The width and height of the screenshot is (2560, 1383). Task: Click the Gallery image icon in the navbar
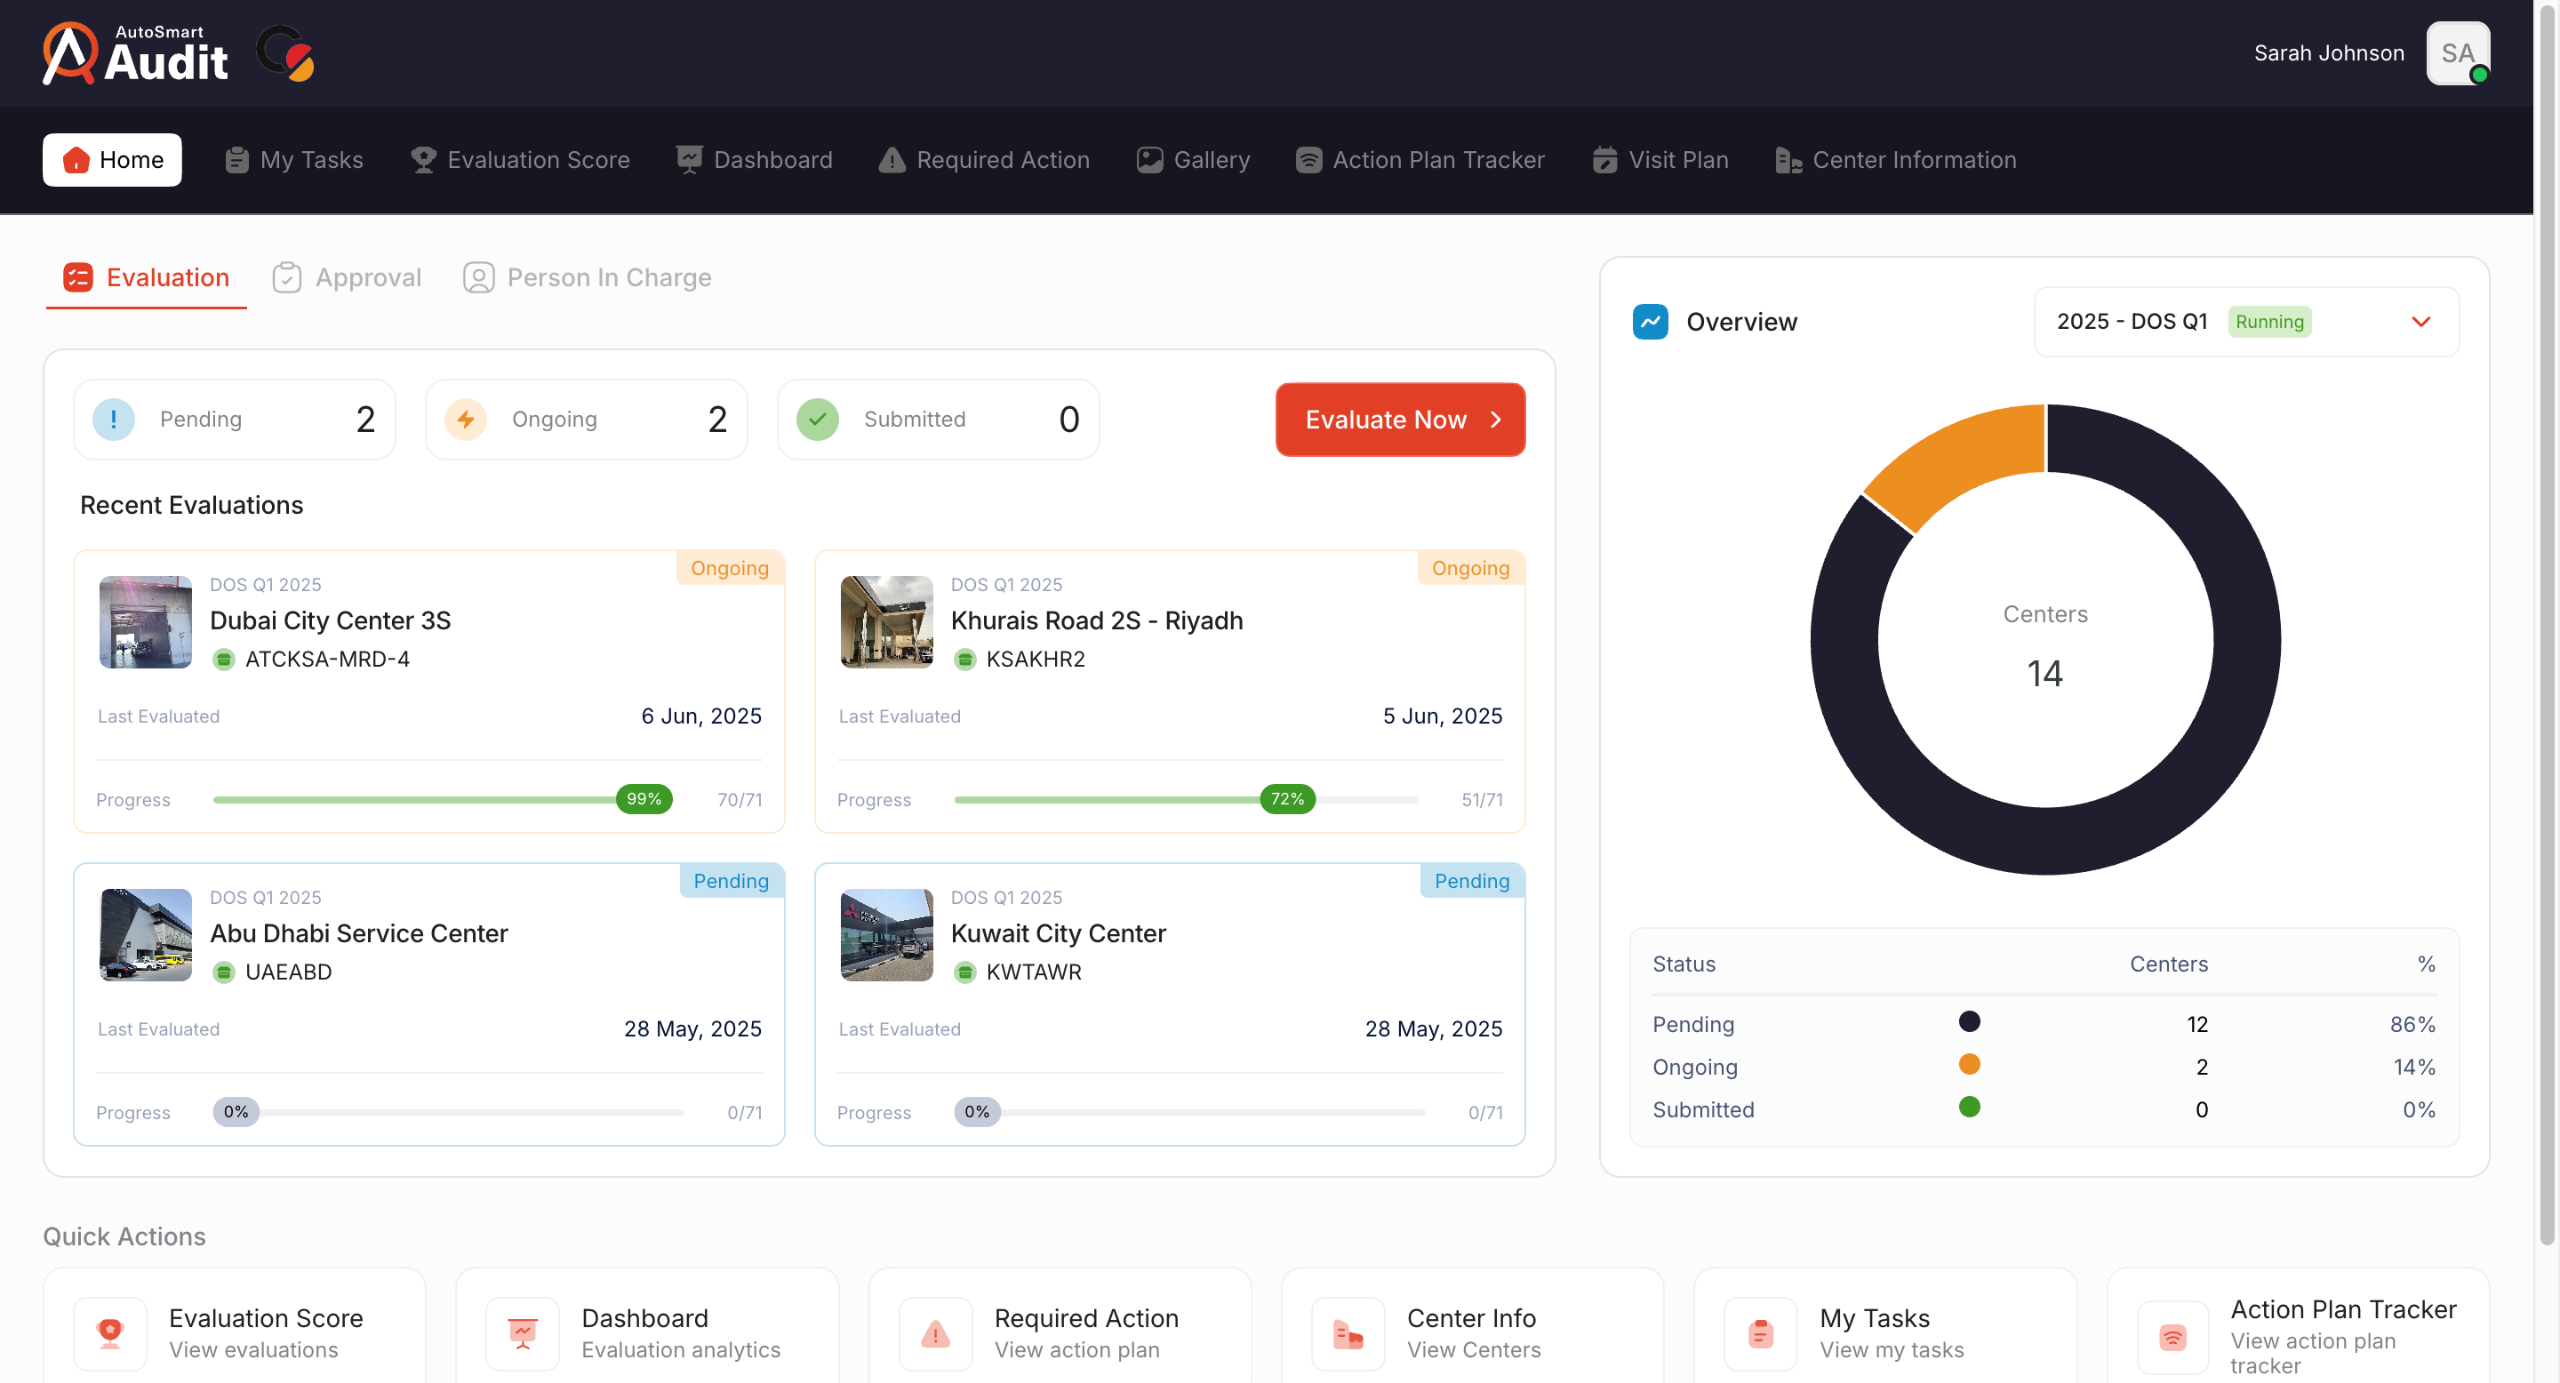[1149, 160]
